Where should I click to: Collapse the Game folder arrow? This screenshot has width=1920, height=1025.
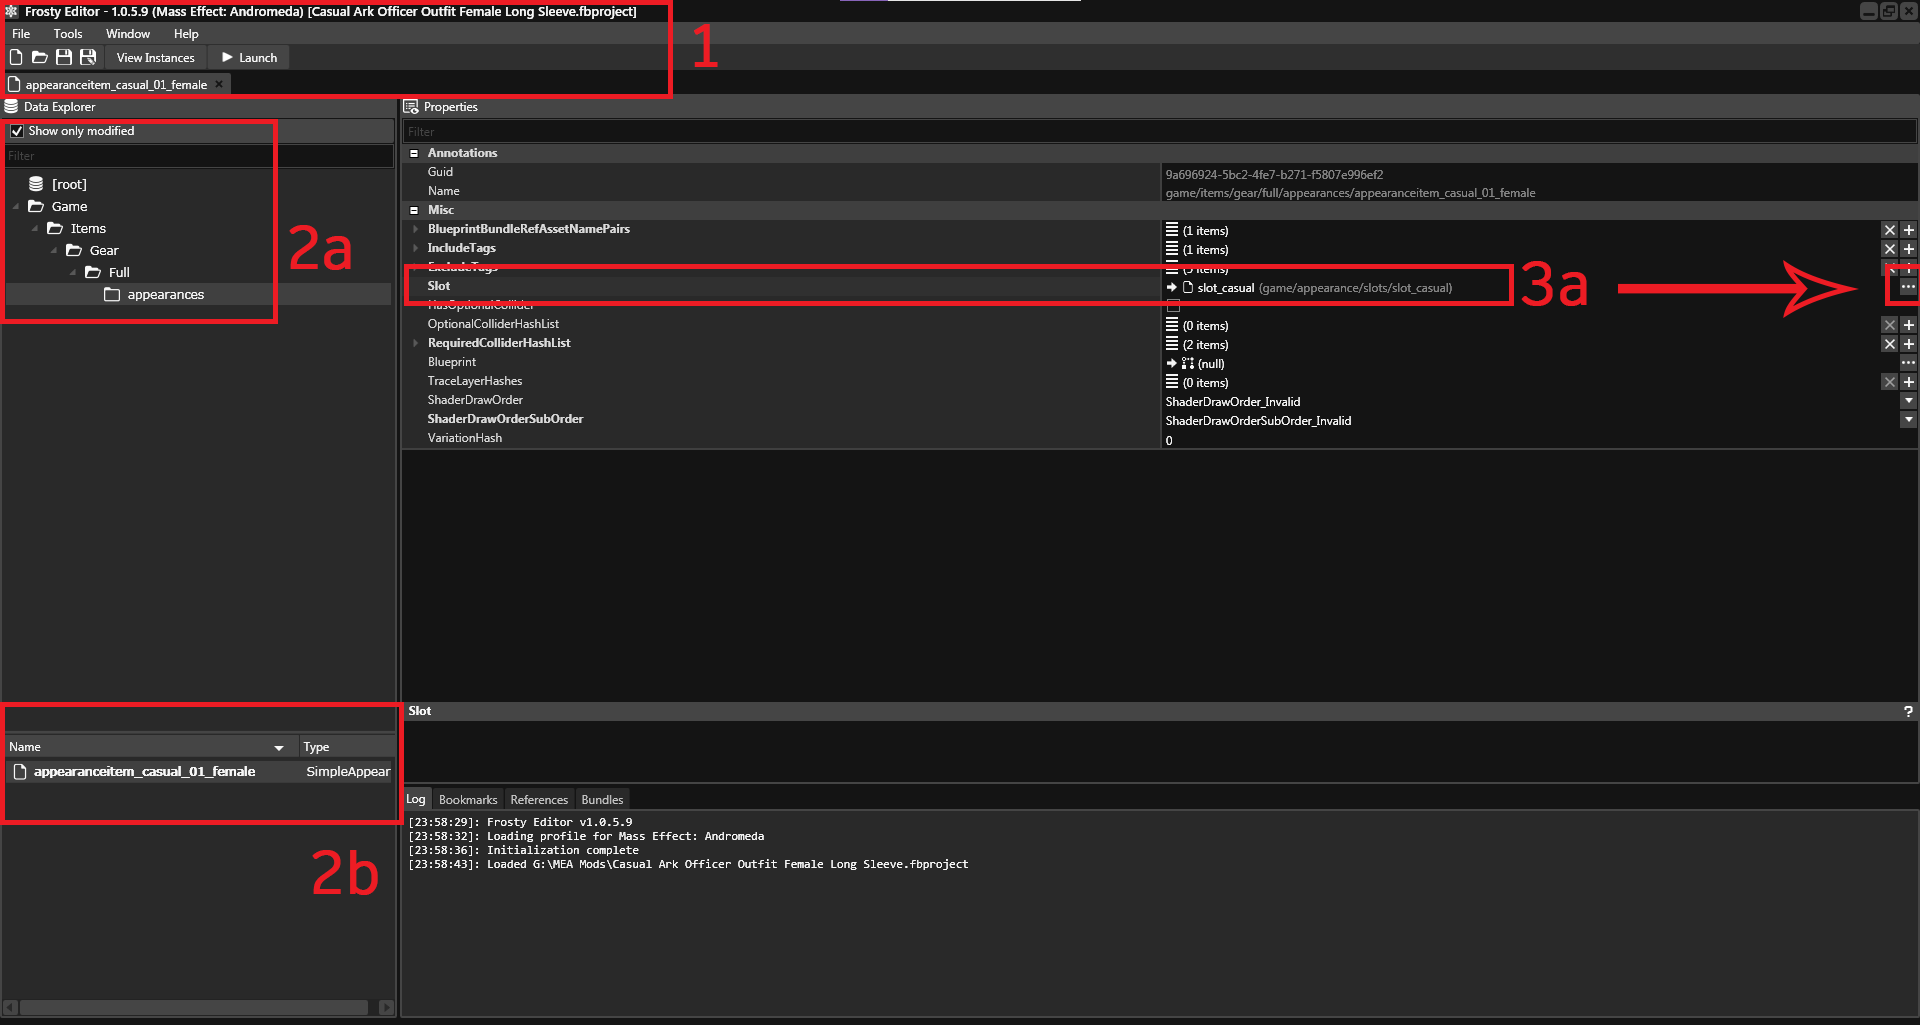(16, 207)
